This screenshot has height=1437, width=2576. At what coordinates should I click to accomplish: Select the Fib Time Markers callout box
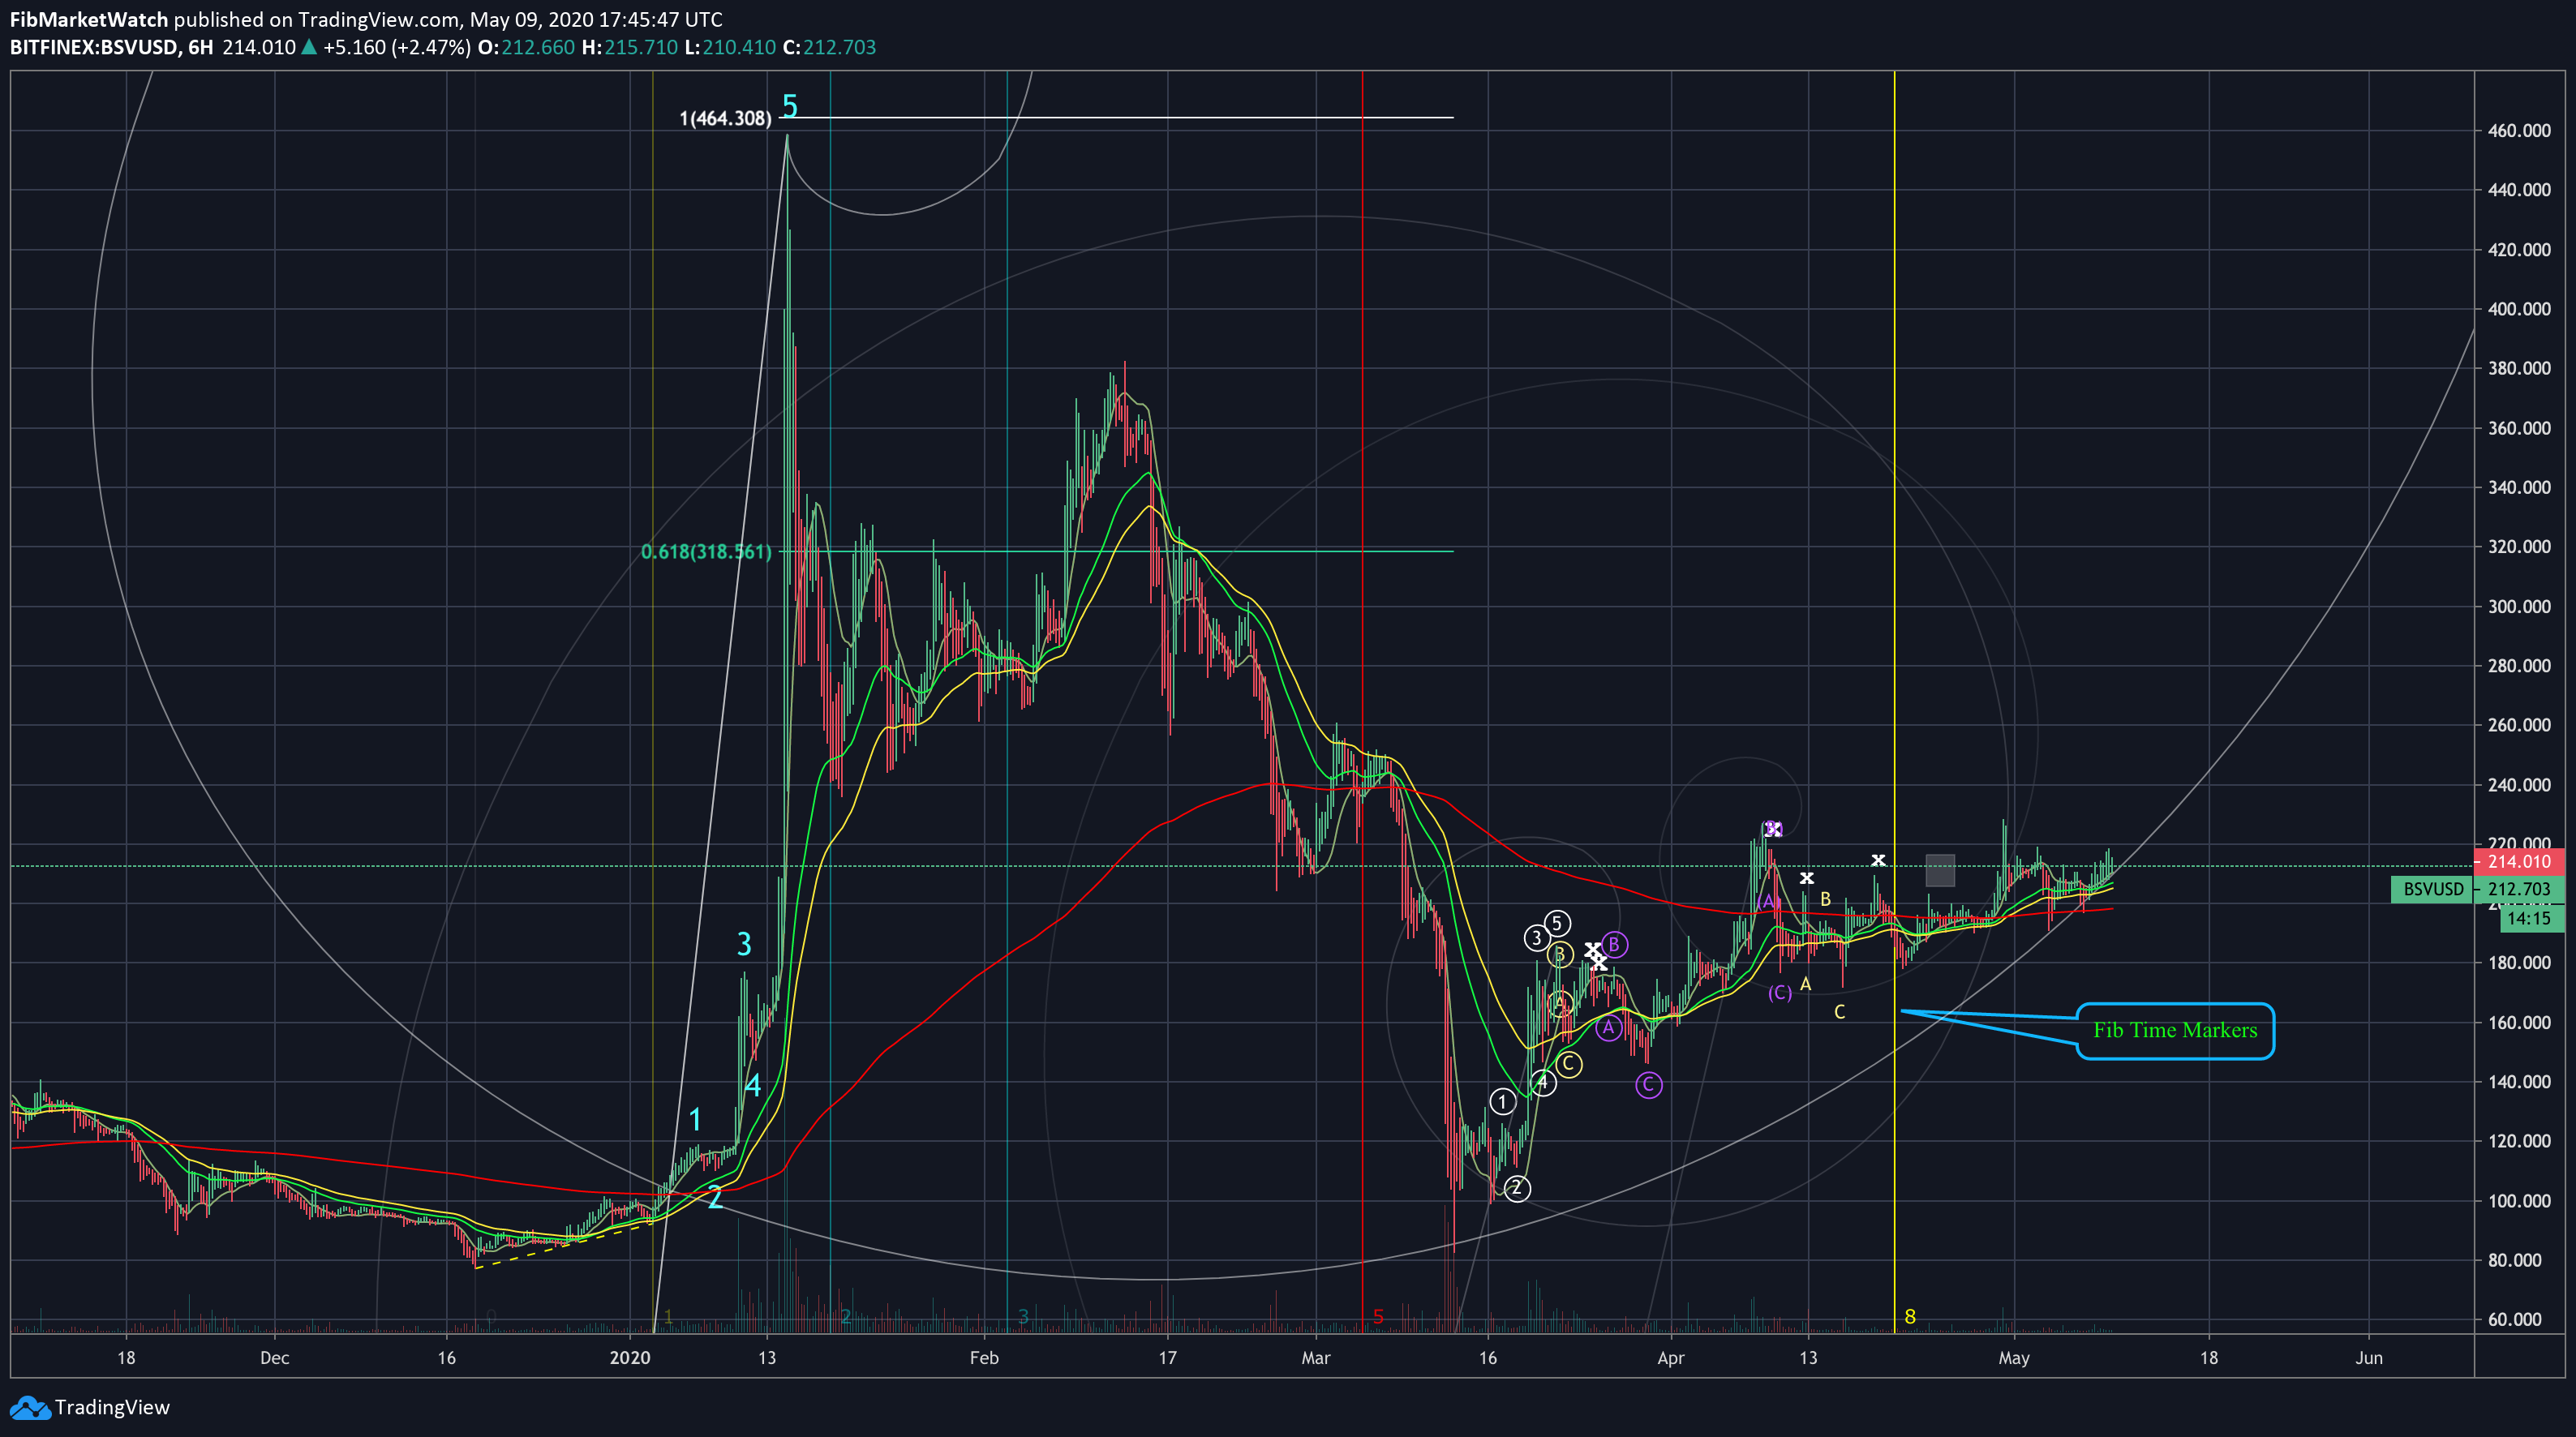(2175, 1031)
